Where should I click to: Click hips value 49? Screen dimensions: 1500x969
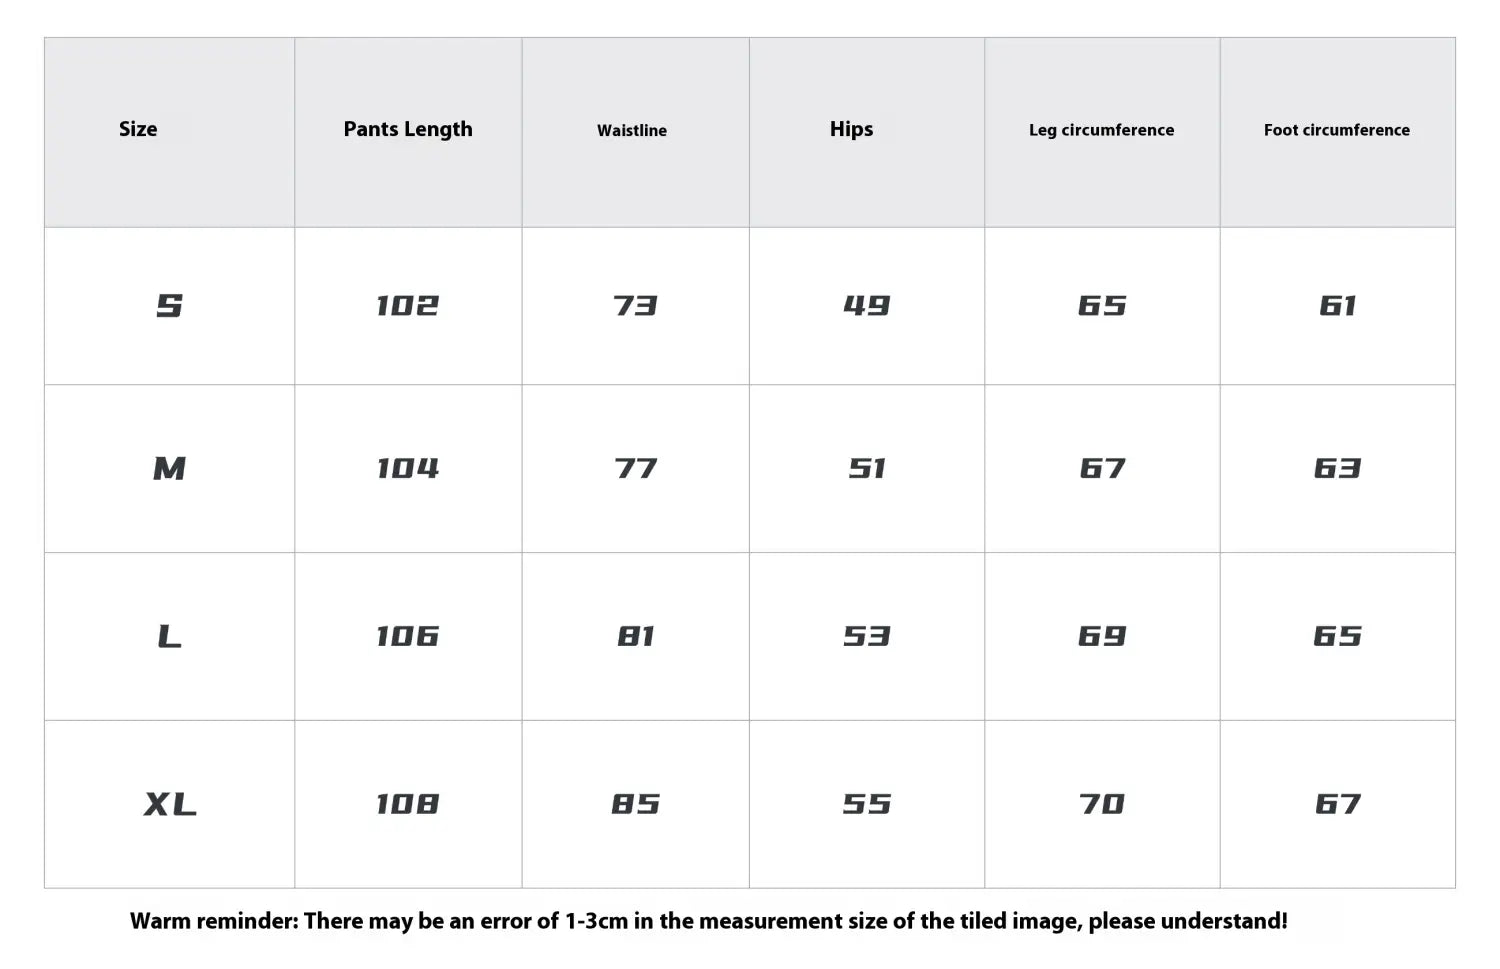coord(866,306)
